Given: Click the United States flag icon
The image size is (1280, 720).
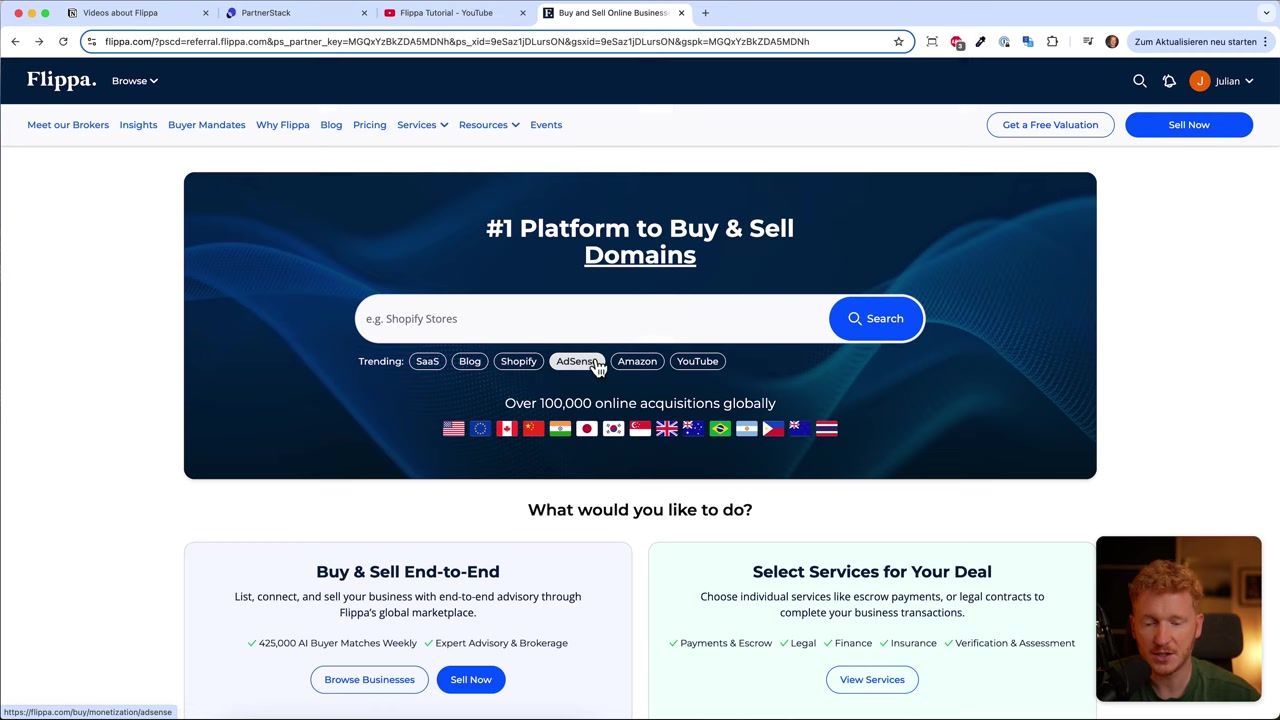Looking at the screenshot, I should pos(453,428).
